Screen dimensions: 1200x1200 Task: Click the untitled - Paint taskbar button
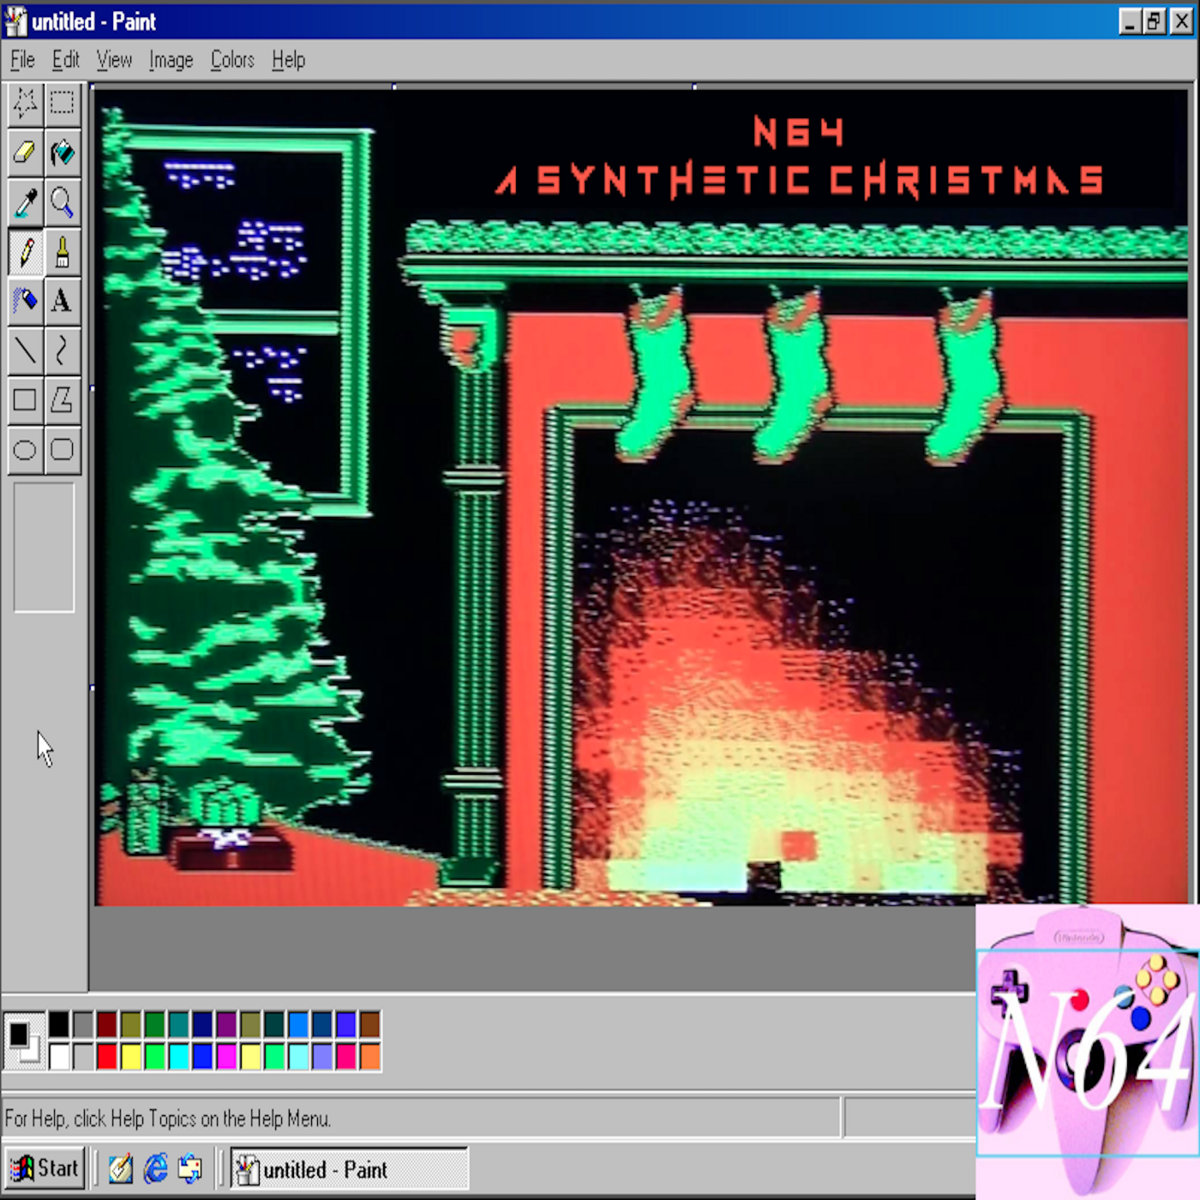[349, 1169]
